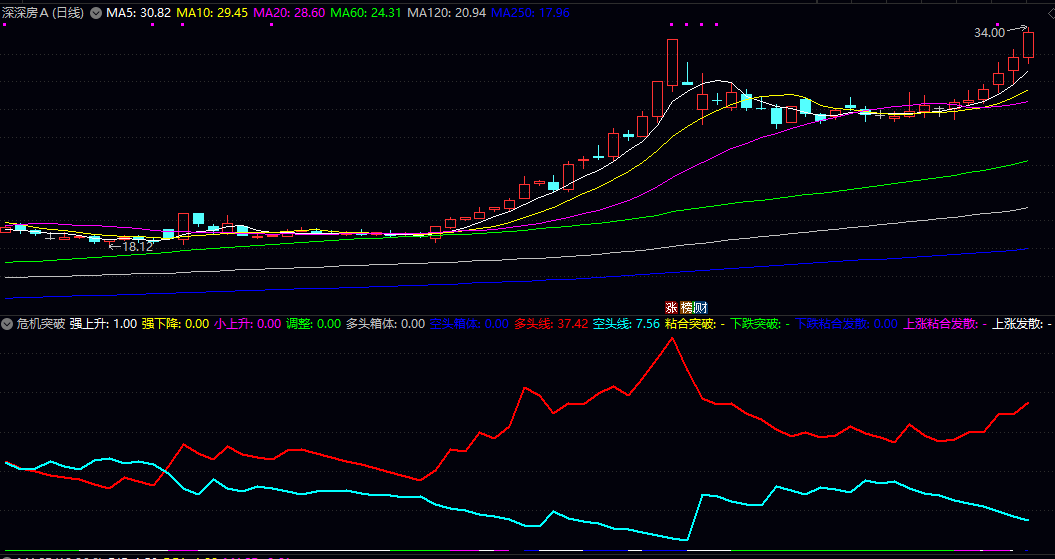Viewport: 1055px width, 559px height.
Task: Click the yellow 强下降 indicator label
Action: (x=175, y=324)
